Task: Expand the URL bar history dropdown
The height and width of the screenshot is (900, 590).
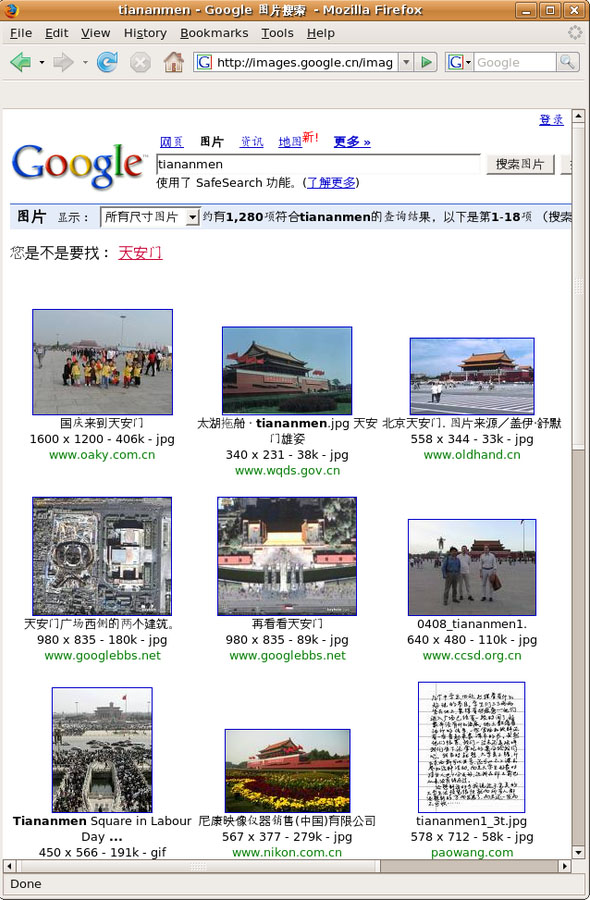Action: [406, 62]
